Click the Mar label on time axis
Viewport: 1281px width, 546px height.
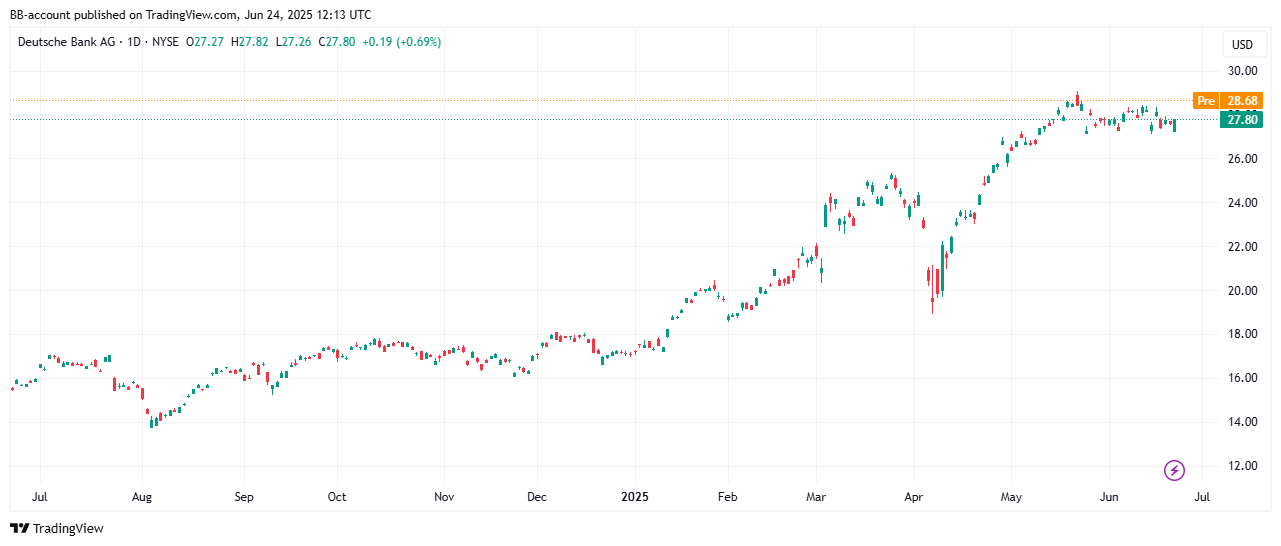(817, 497)
